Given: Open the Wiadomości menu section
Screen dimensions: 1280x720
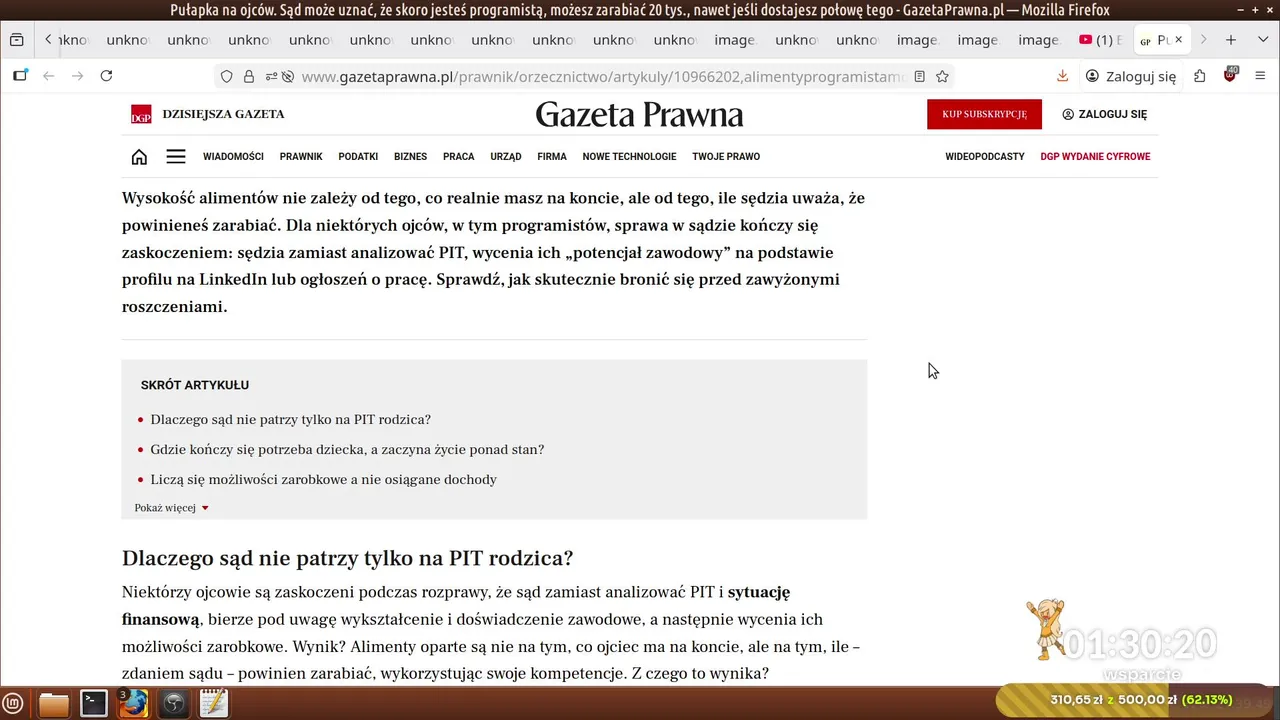Looking at the screenshot, I should click(233, 157).
